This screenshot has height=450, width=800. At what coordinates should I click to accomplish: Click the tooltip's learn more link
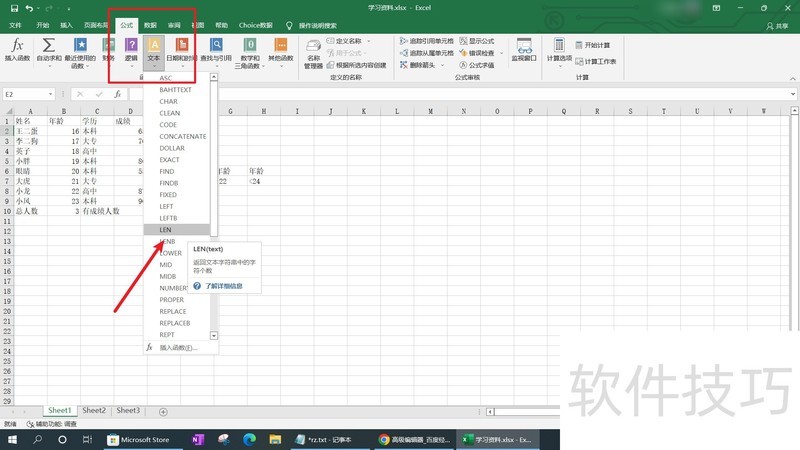(223, 286)
